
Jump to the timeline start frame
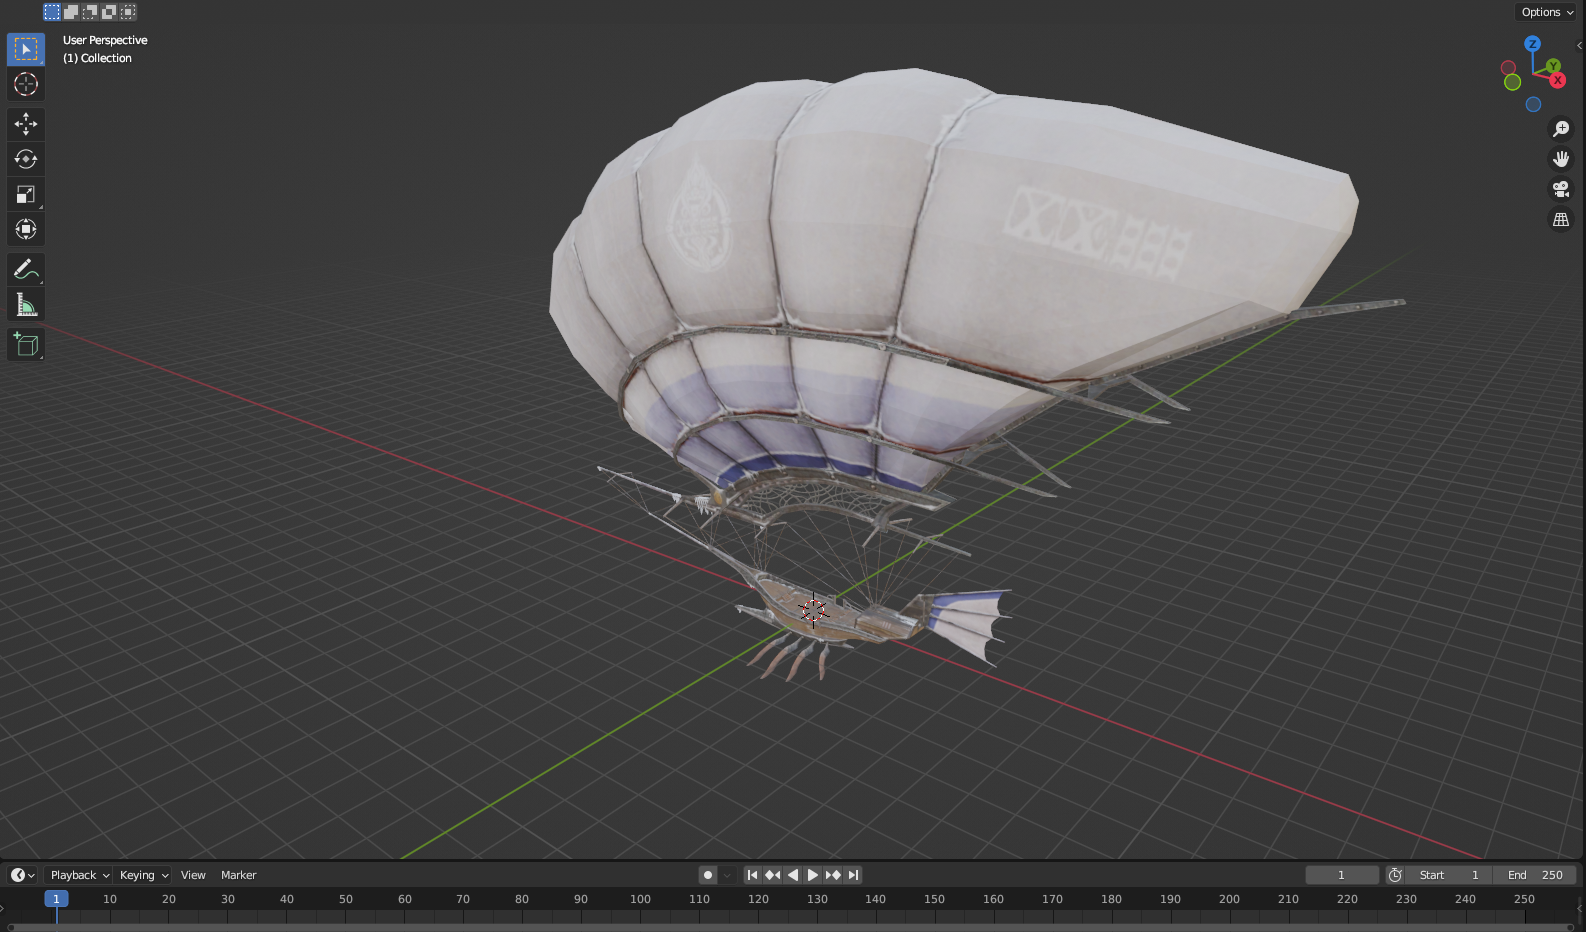pyautogui.click(x=753, y=875)
